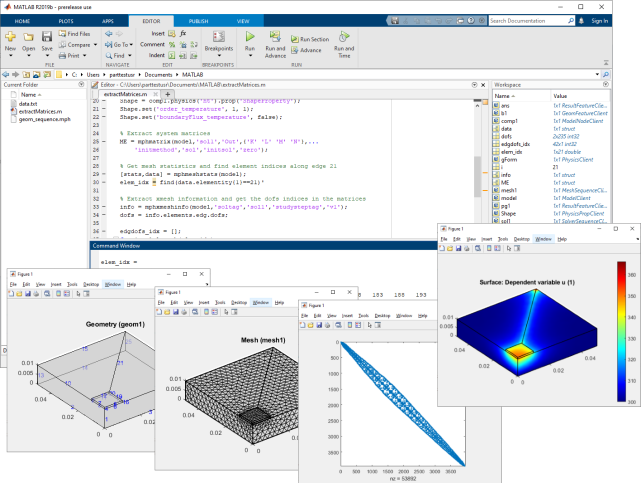The height and width of the screenshot is (483, 641).
Task: Click the Run and Advance icon
Action: pyautogui.click(x=276, y=39)
